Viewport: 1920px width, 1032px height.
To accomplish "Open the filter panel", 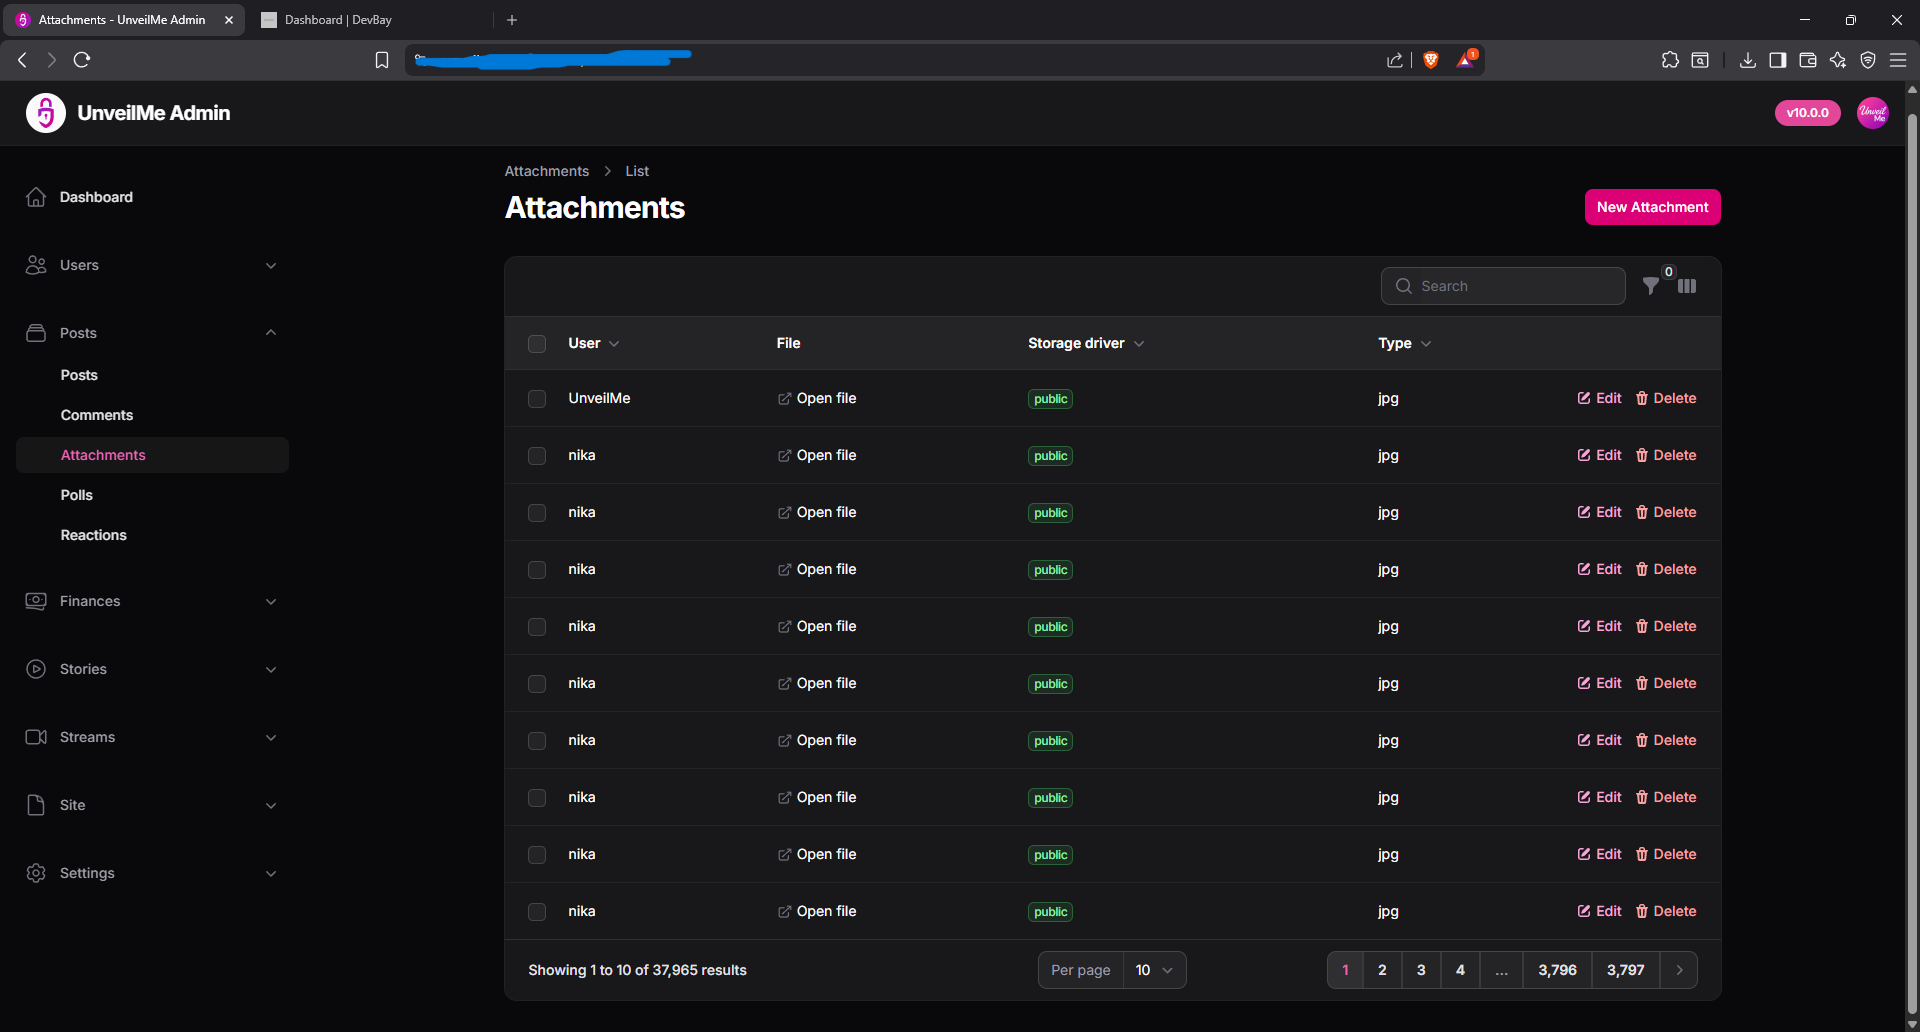I will point(1650,286).
